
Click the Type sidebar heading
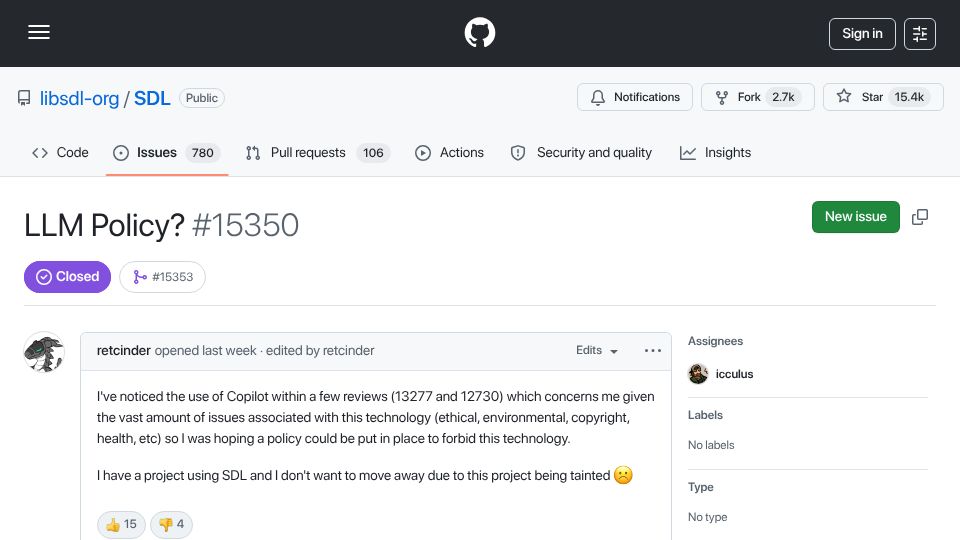(x=700, y=487)
